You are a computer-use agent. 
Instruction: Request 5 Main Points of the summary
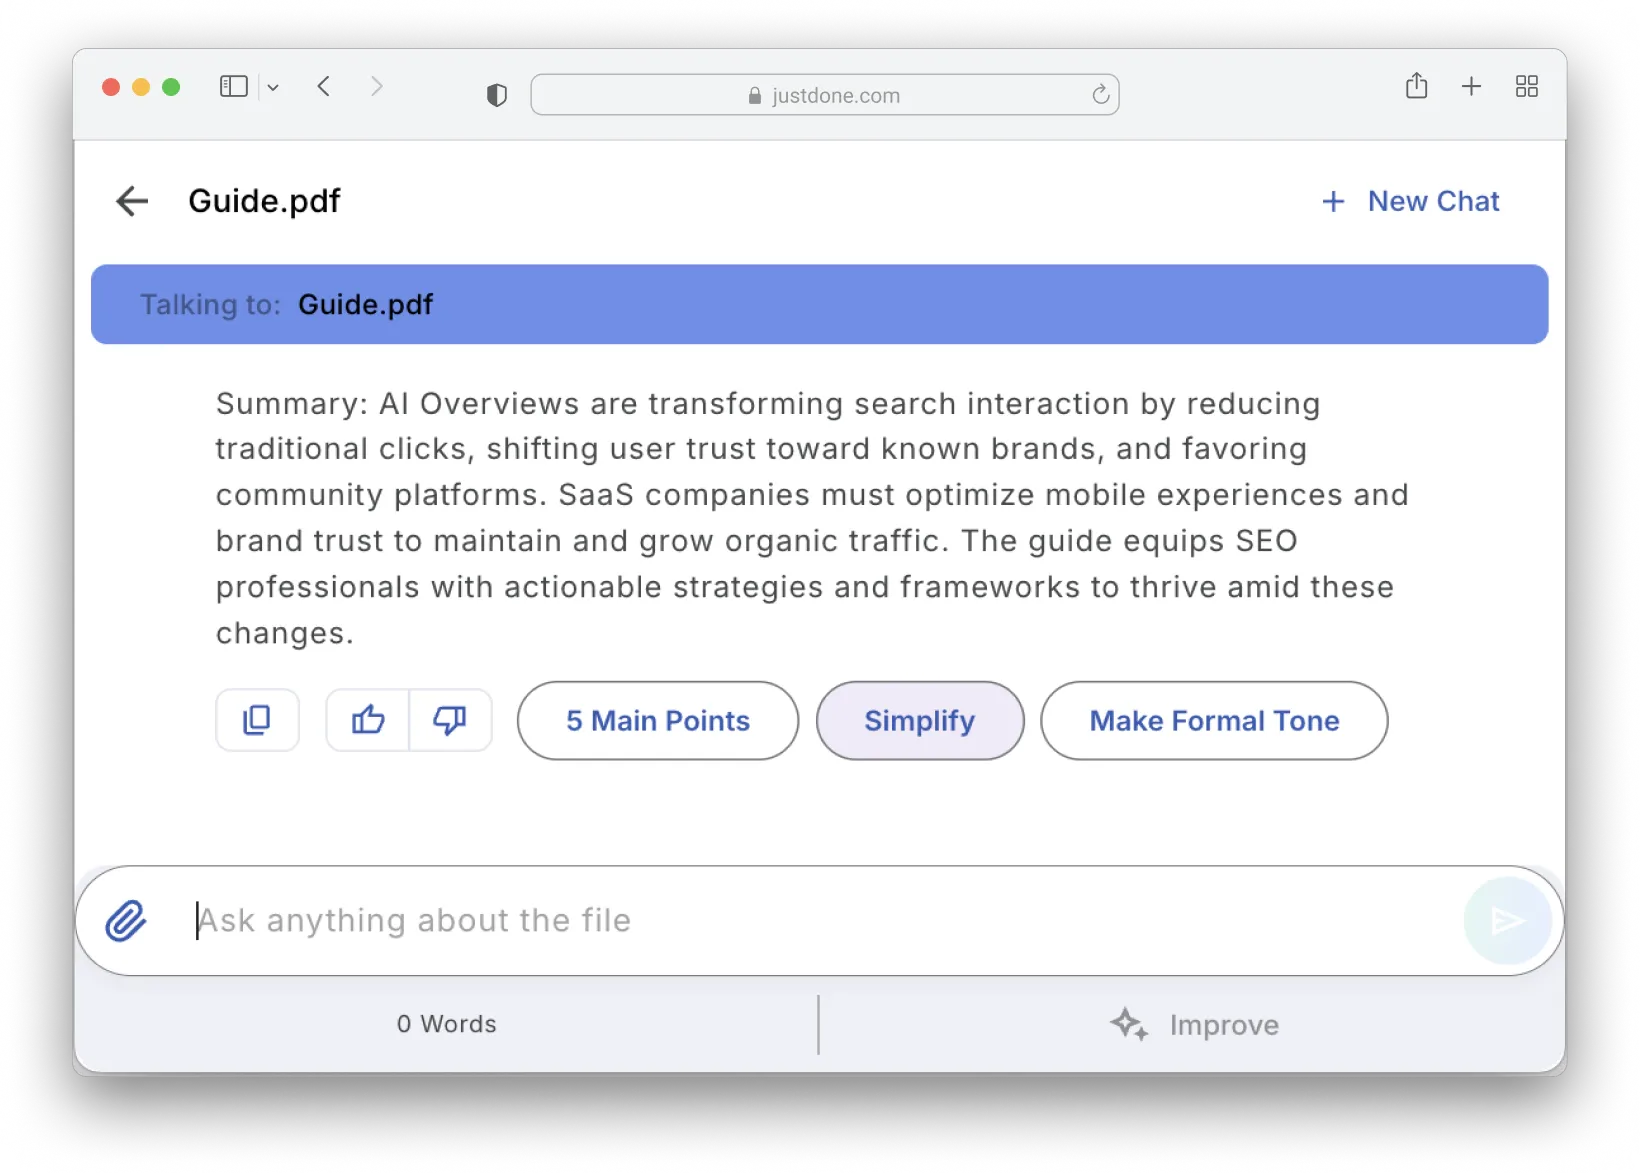pyautogui.click(x=657, y=721)
